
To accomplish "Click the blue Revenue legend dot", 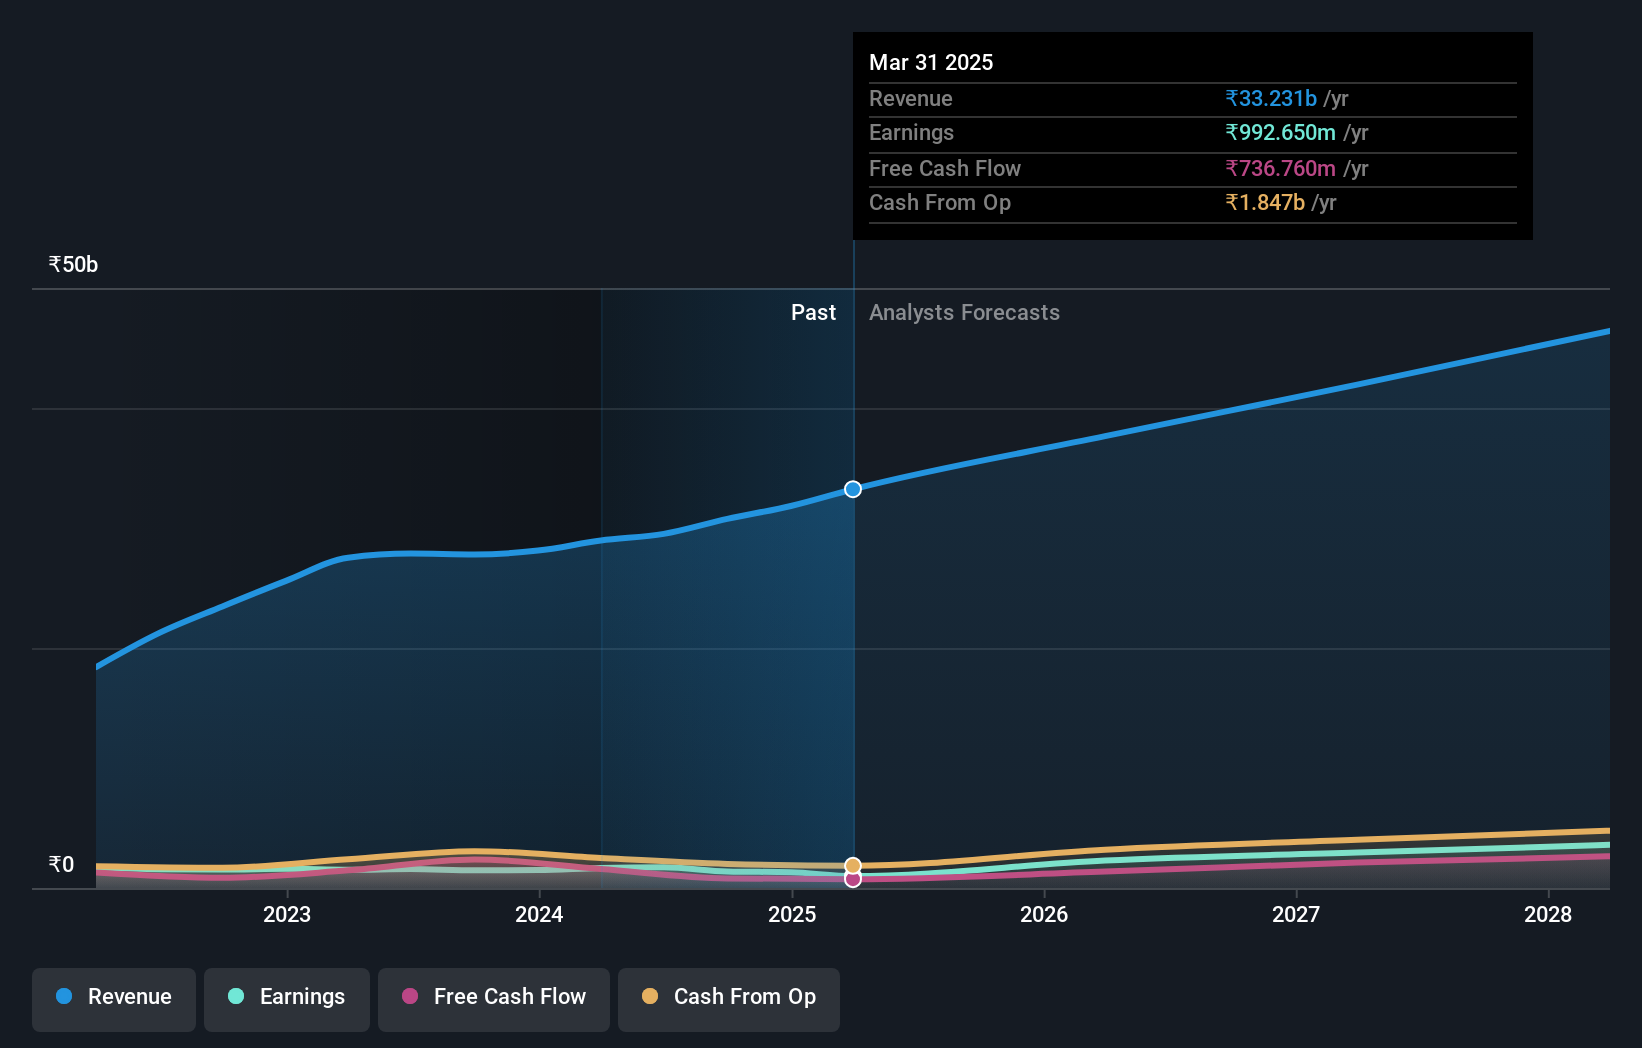I will point(64,996).
